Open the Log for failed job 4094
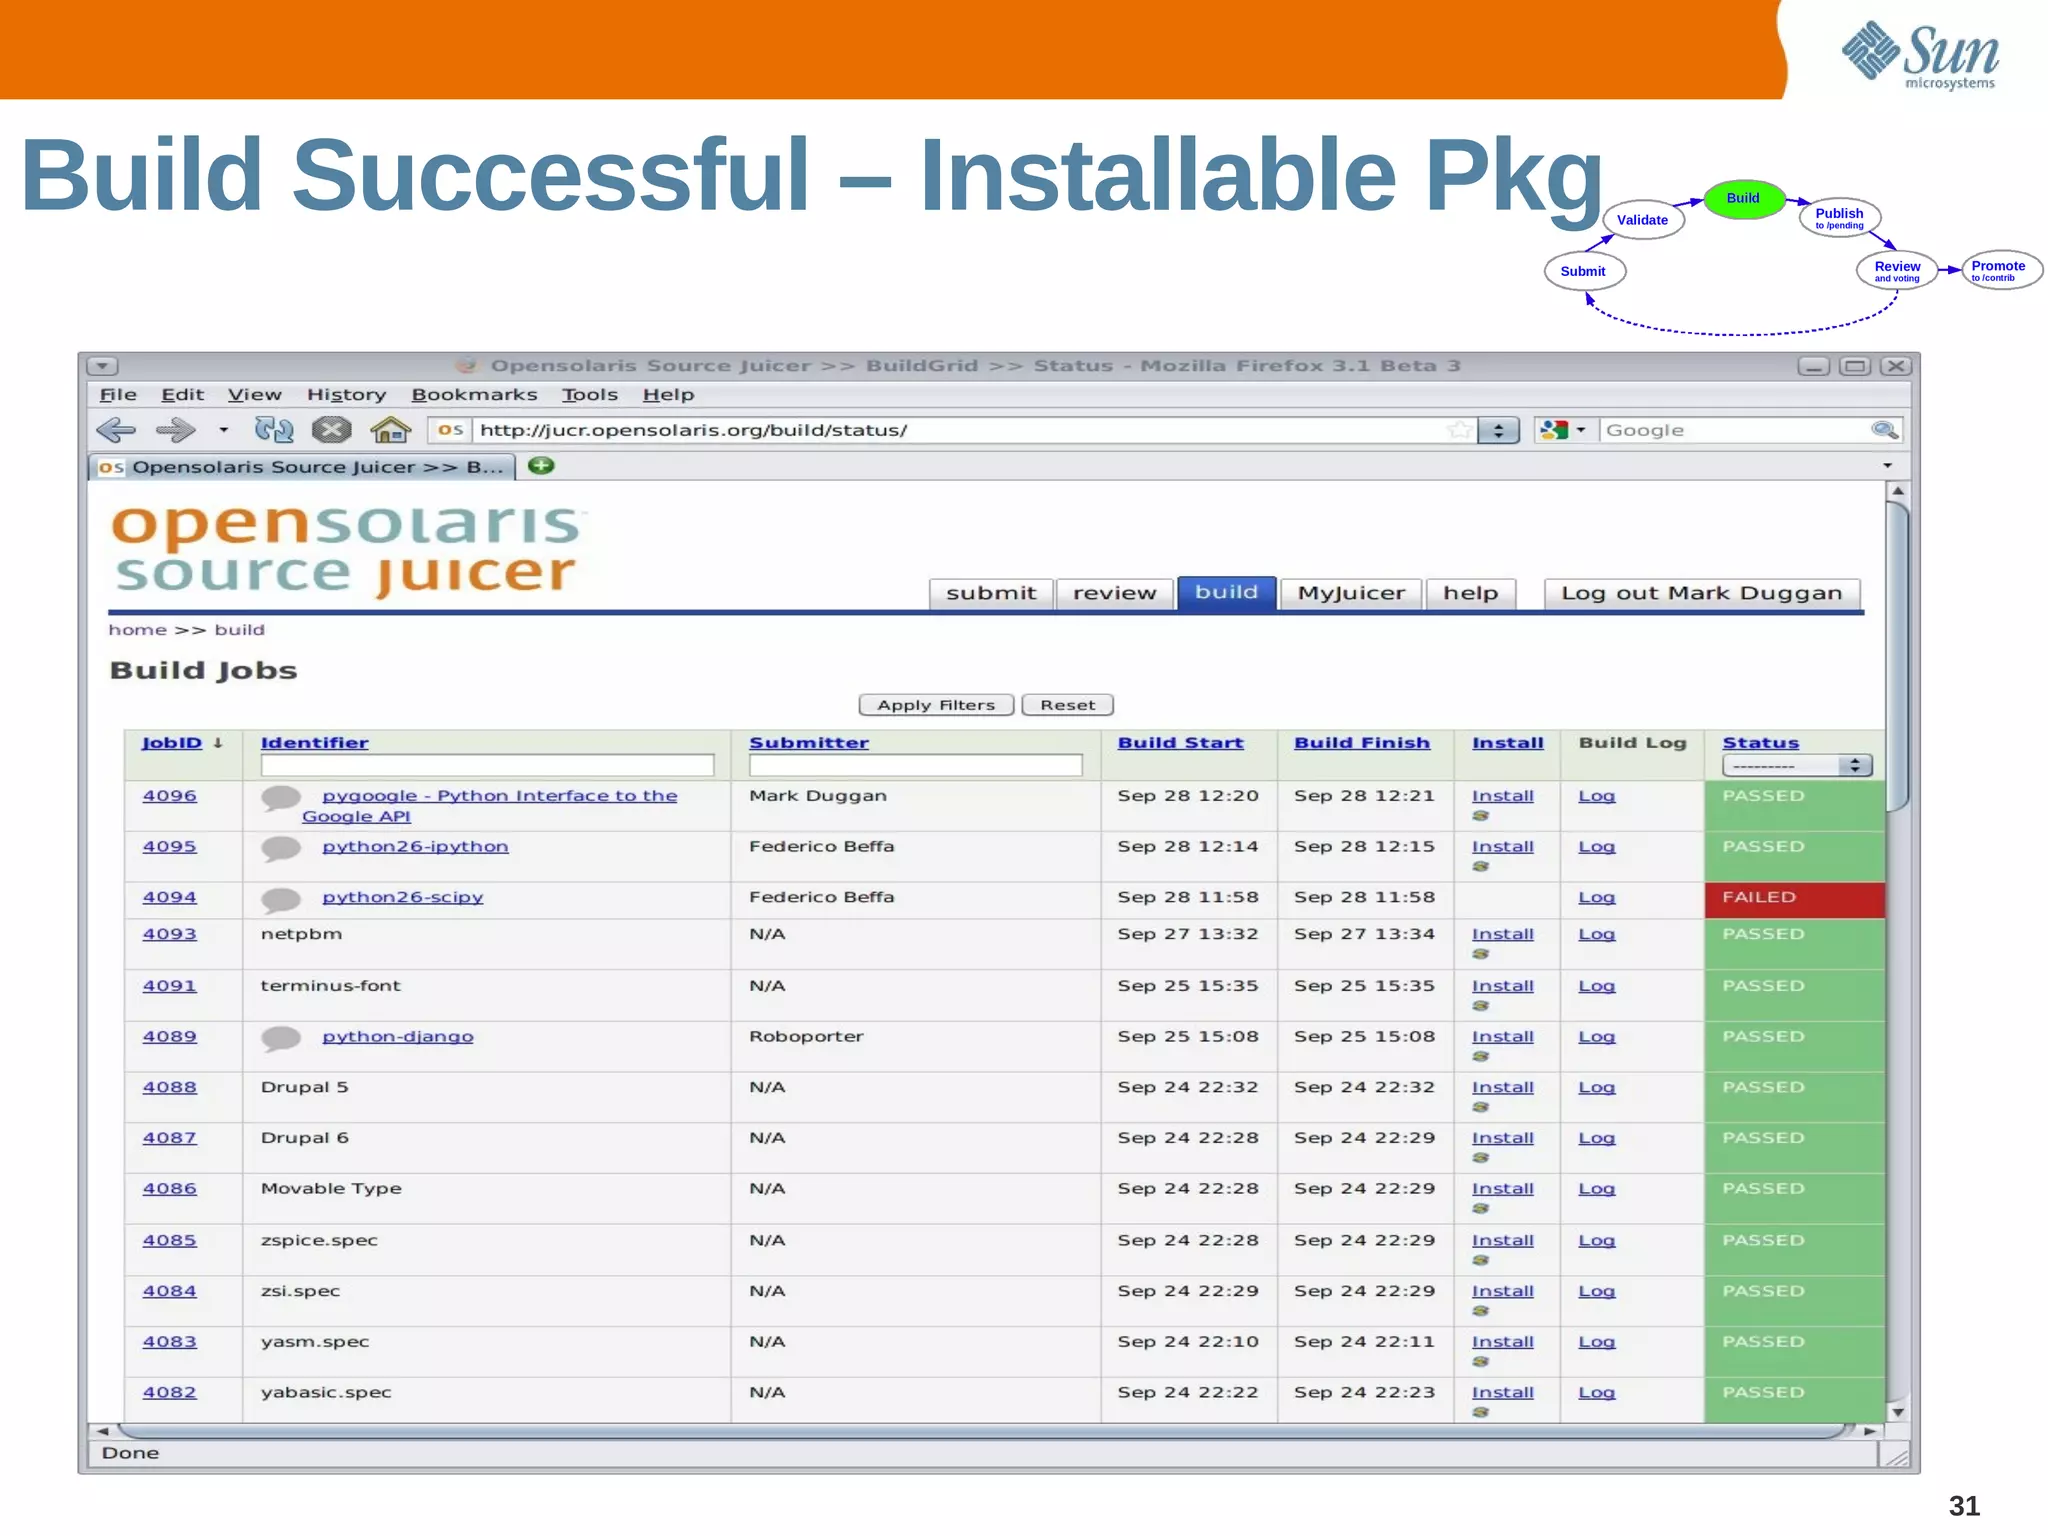This screenshot has height=1536, width=2048. click(x=1596, y=898)
